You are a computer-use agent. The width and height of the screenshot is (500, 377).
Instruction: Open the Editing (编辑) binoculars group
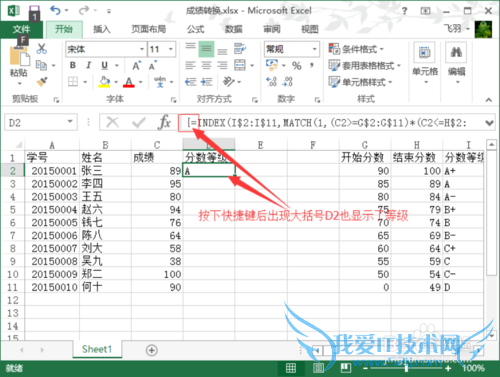coord(456,63)
